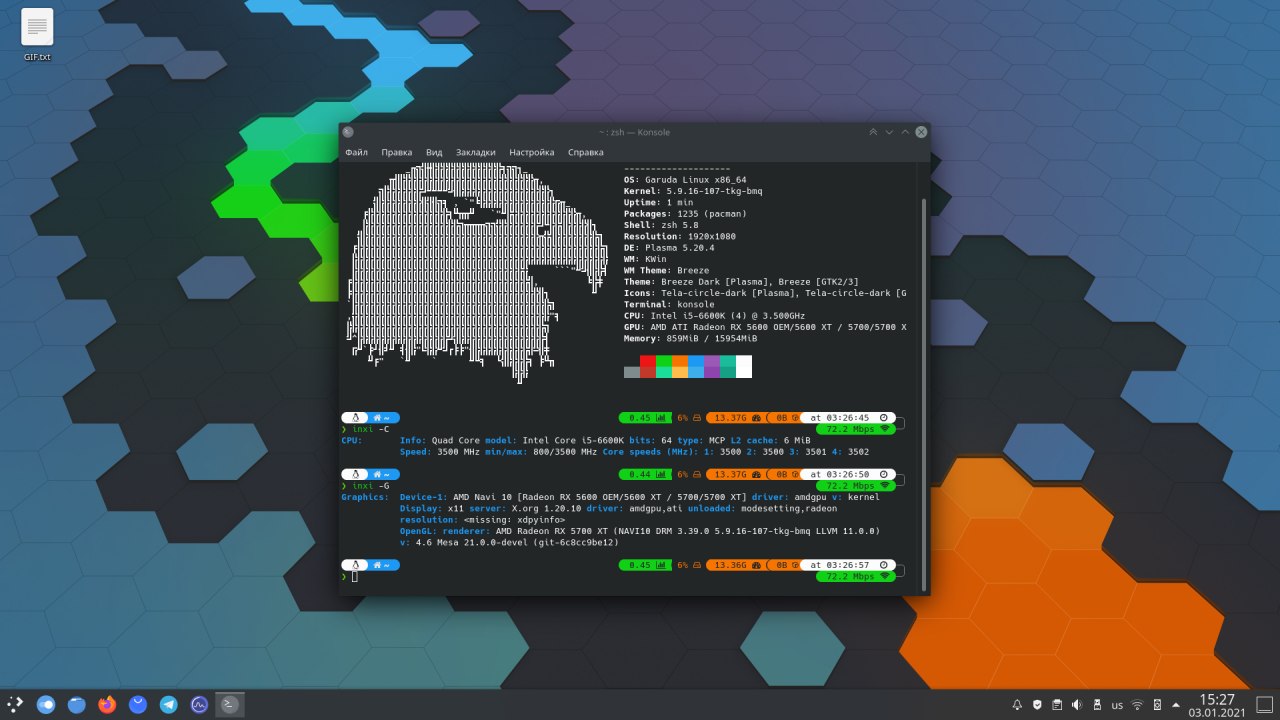This screenshot has width=1280, height=720.
Task: Open the toggle-switch settings icon in taskbar
Action: click(45, 705)
